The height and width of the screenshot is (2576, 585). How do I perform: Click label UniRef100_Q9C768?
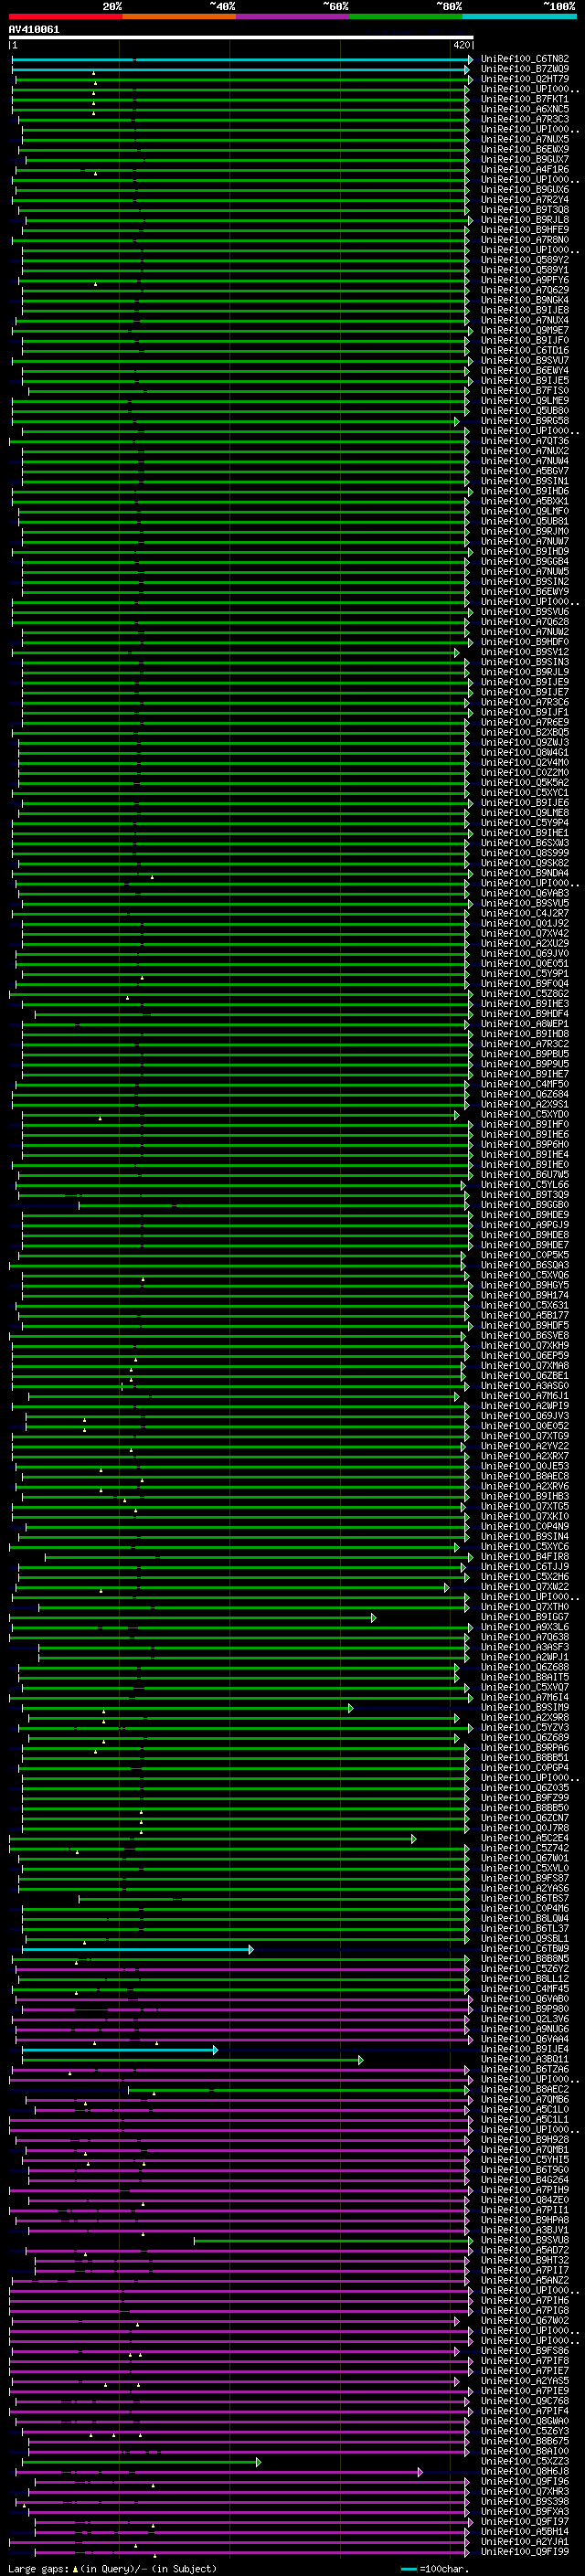(x=524, y=2401)
